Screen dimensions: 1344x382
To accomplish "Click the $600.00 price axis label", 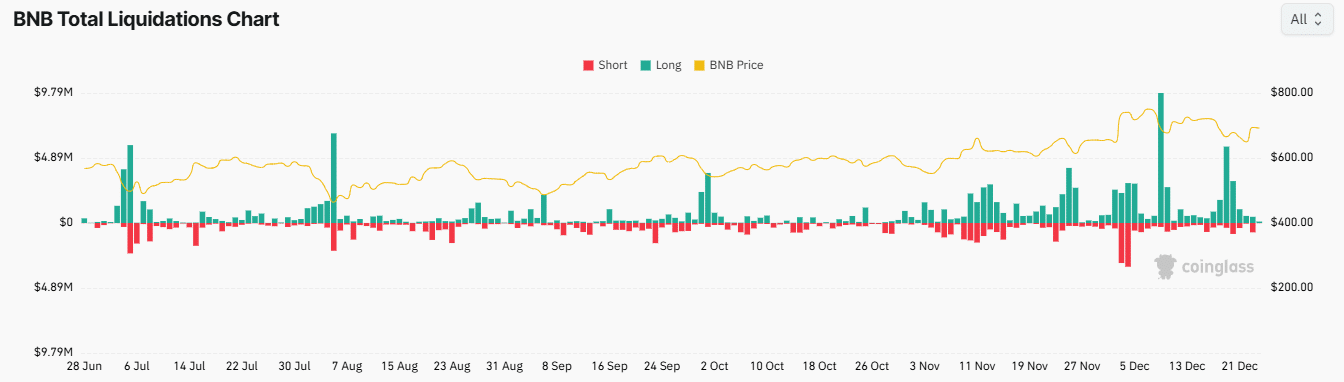I will coord(1291,158).
